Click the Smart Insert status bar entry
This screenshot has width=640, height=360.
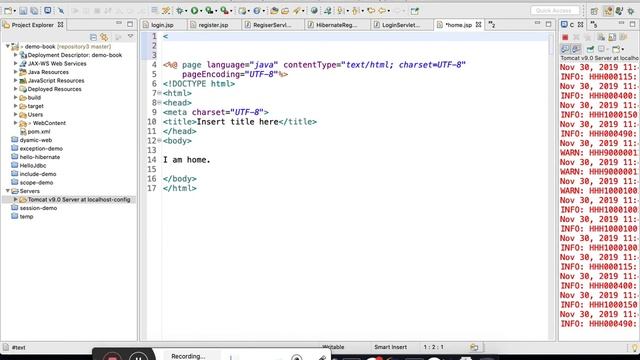[x=390, y=347]
